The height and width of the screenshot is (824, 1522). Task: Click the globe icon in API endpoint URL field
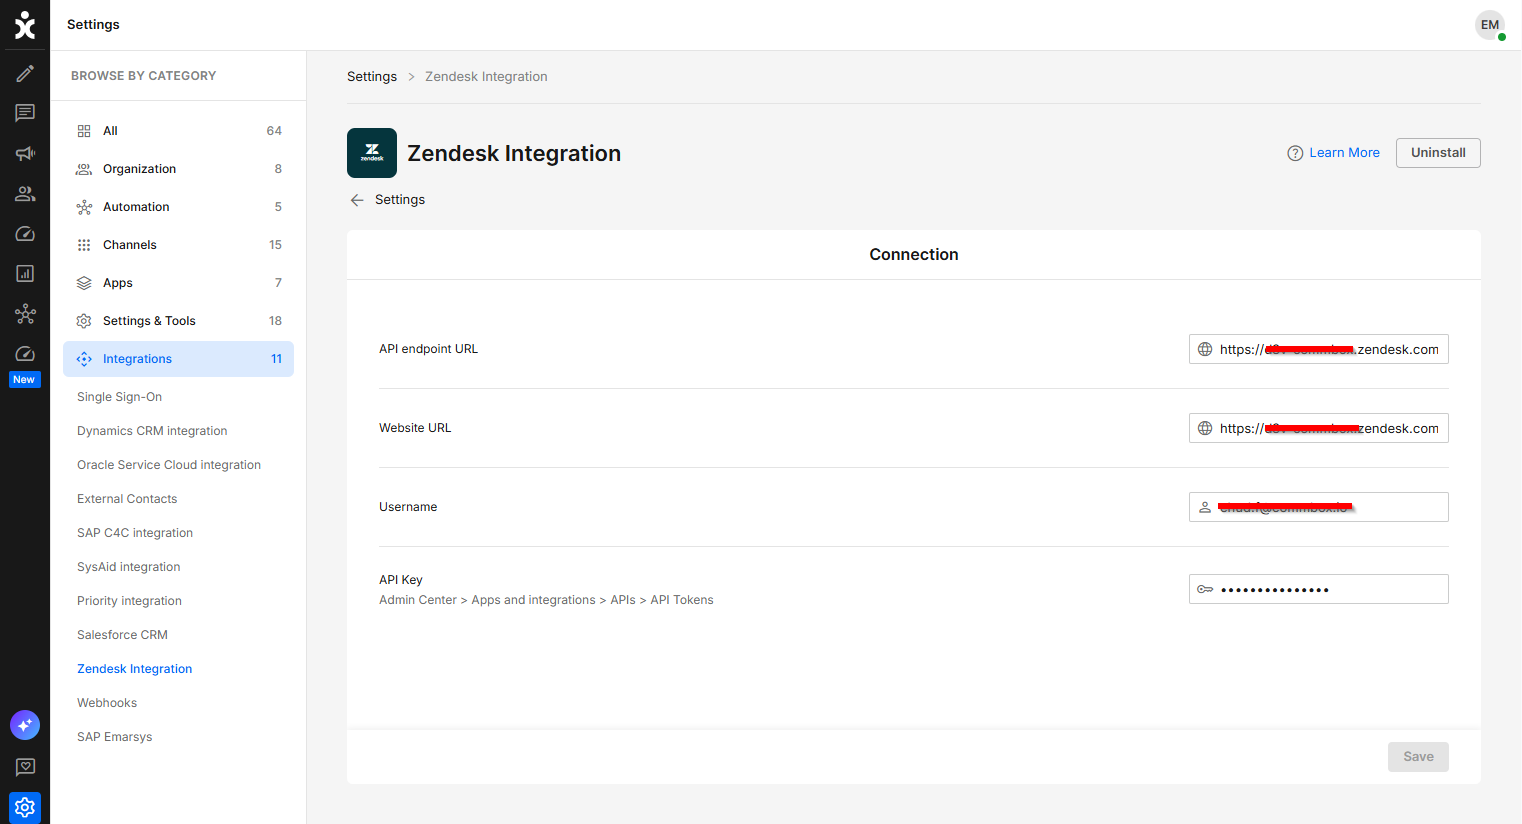(x=1205, y=349)
